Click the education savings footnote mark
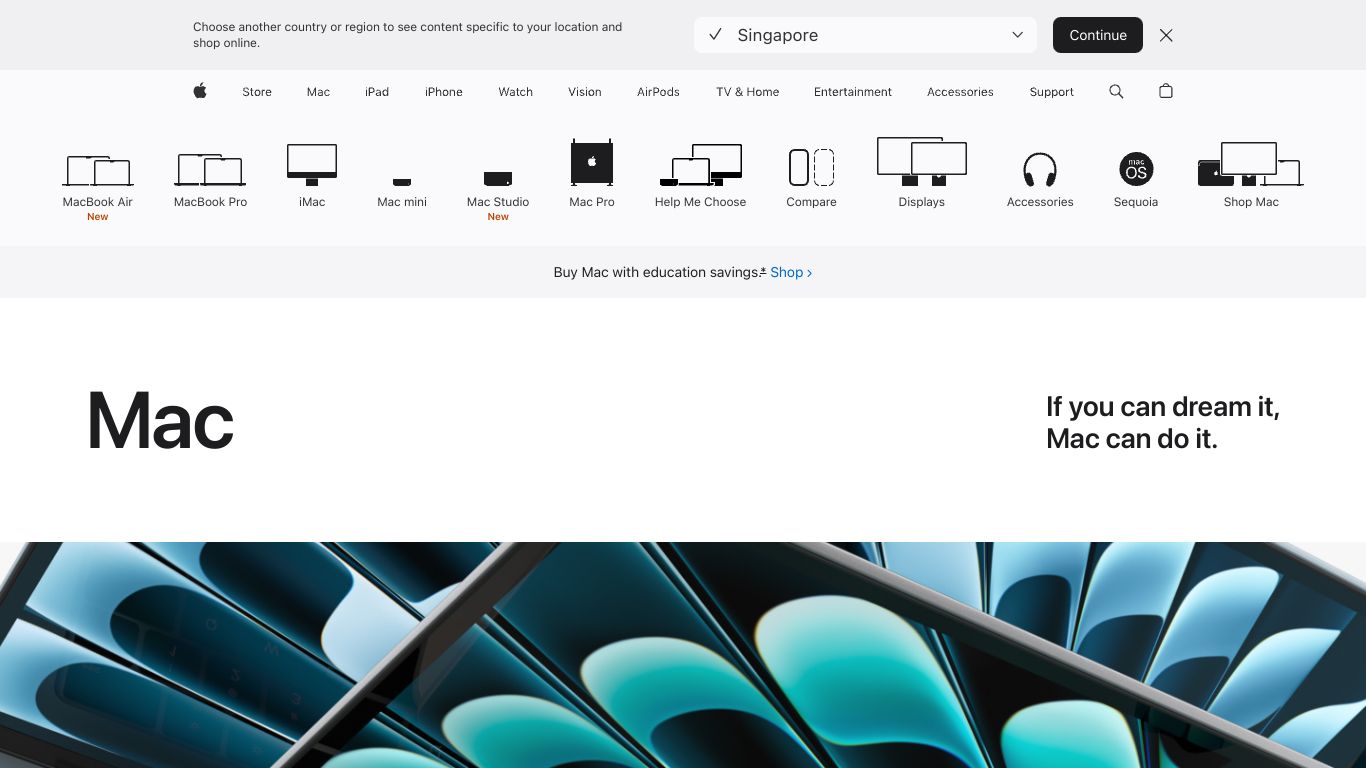Screen dimensions: 1366x768 [763, 271]
